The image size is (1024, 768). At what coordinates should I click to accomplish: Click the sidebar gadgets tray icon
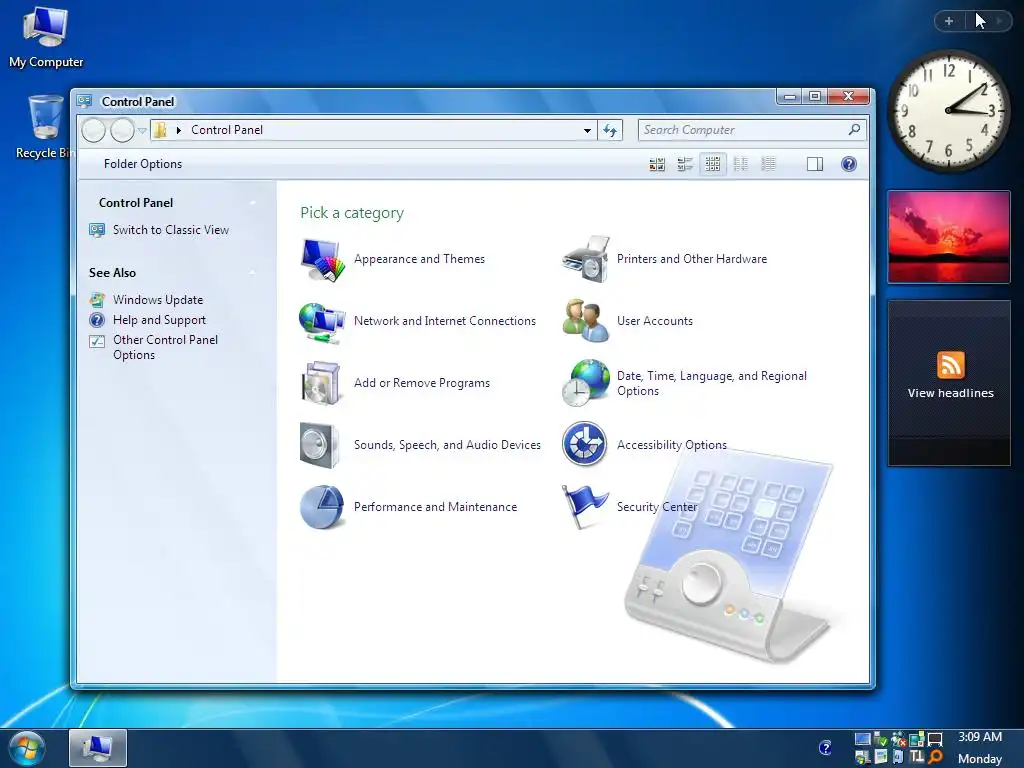917,740
